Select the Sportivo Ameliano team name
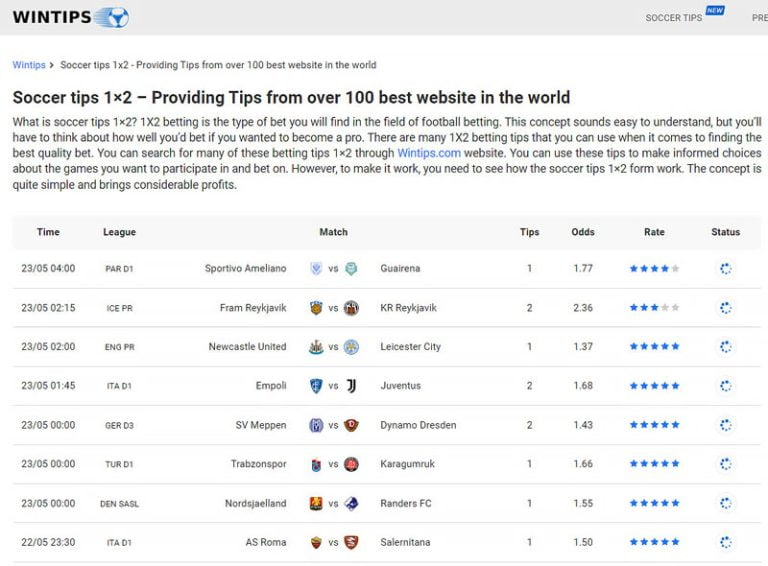Image resolution: width=768 pixels, height=566 pixels. click(245, 268)
